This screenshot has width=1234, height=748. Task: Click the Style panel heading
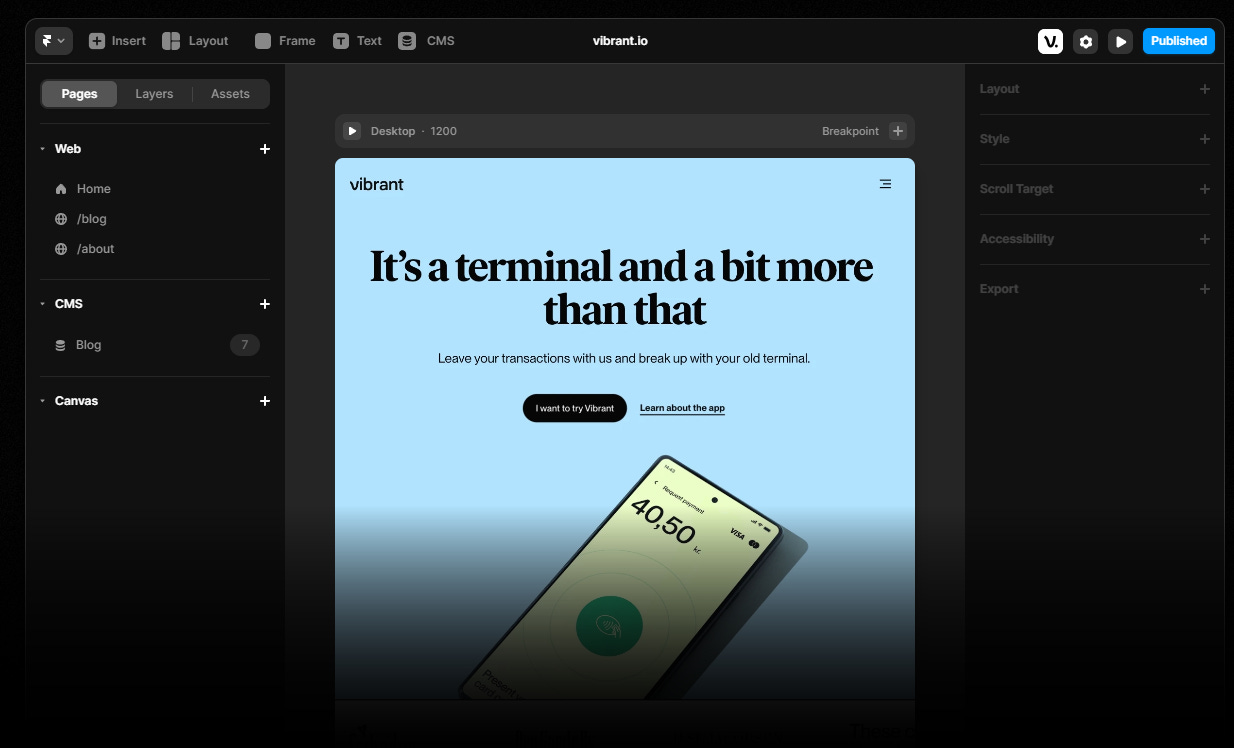click(x=994, y=139)
